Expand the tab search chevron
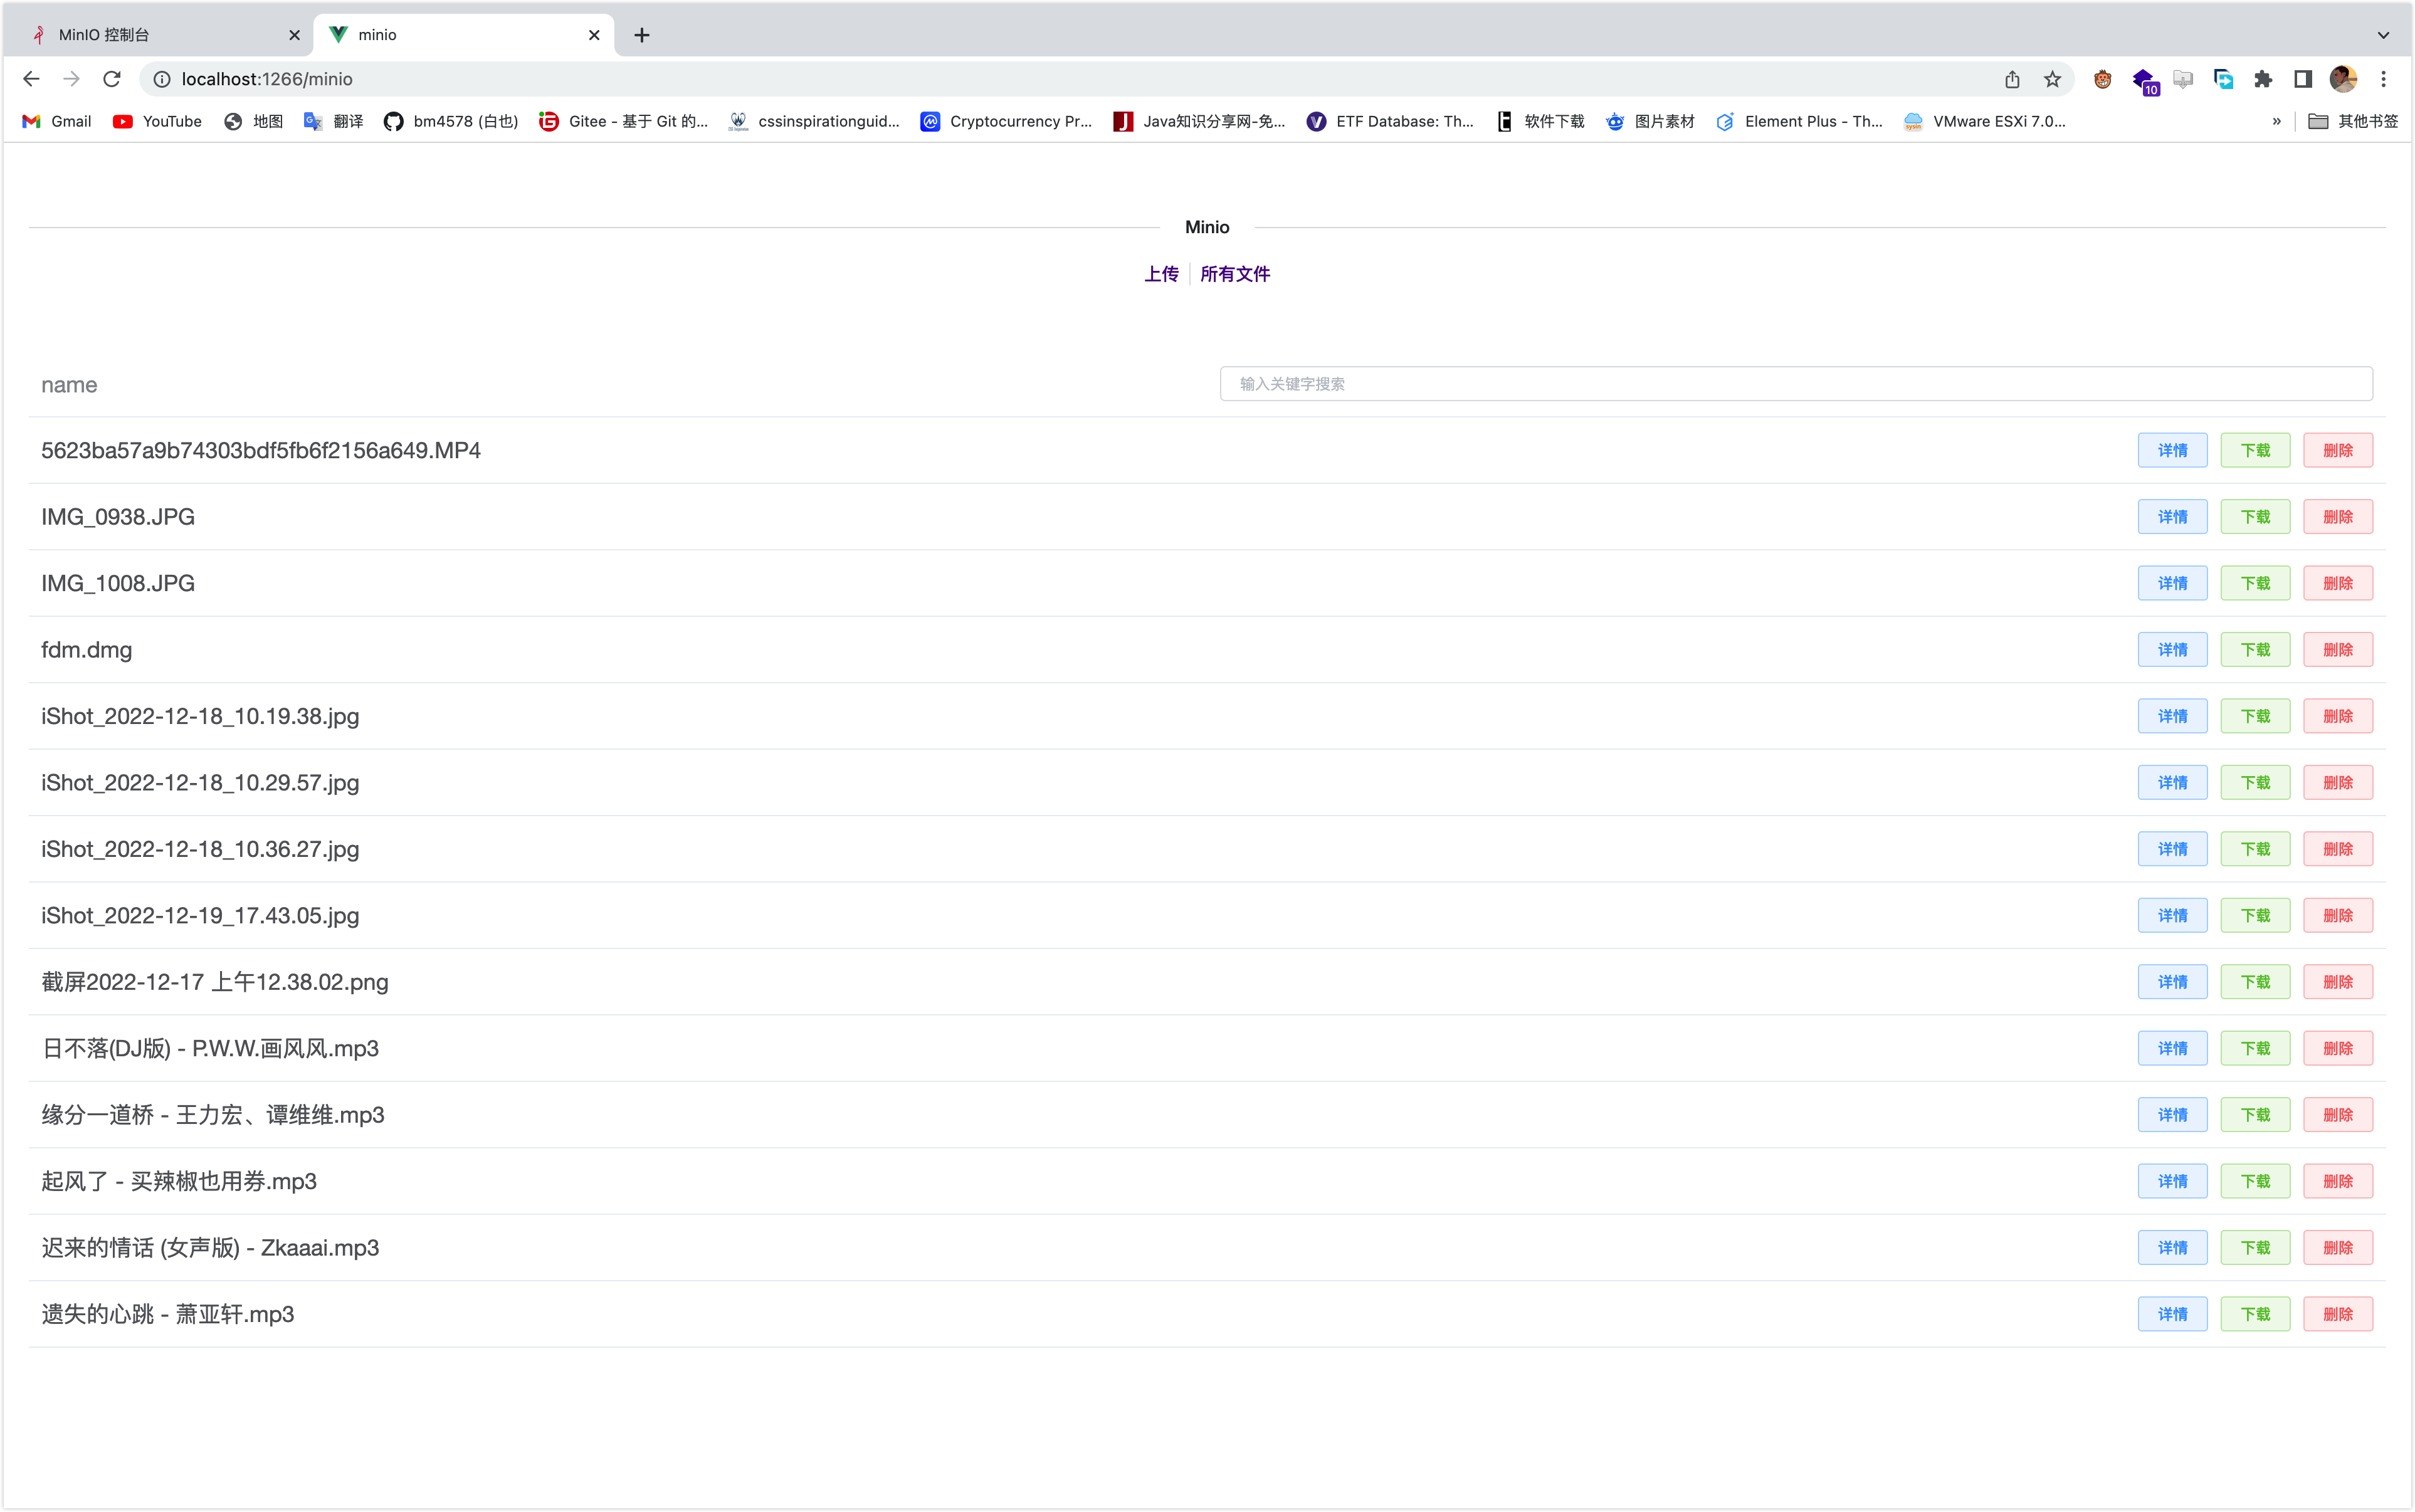 (2384, 35)
